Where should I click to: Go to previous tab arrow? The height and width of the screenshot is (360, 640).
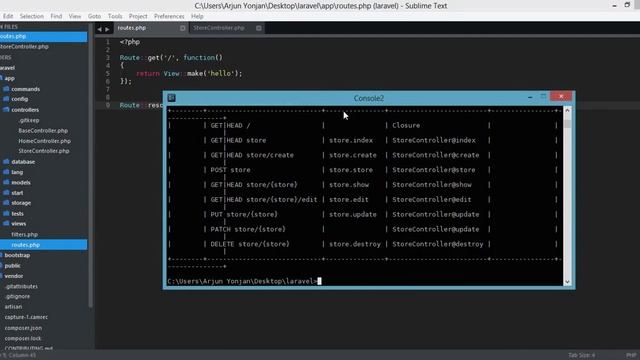tap(99, 29)
